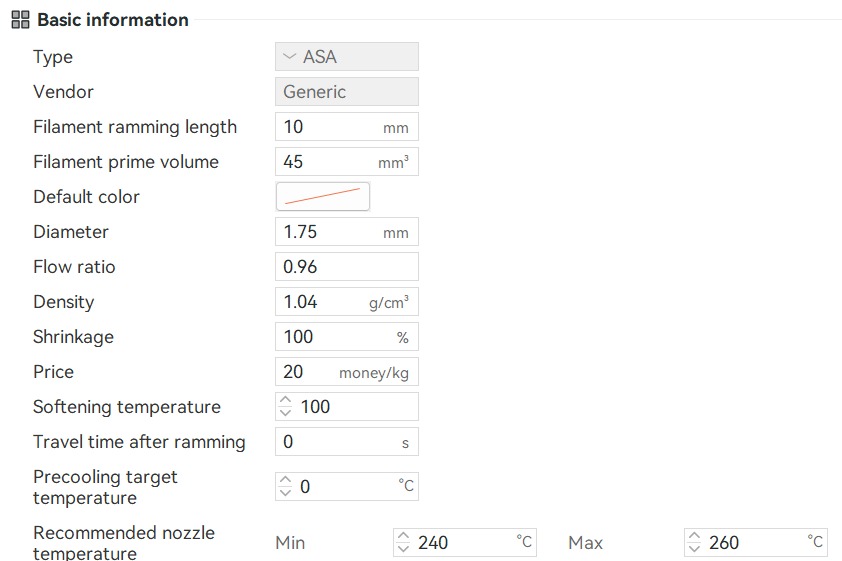842x561 pixels.
Task: Decrease Precooling target temperature down arrow
Action: (286, 493)
